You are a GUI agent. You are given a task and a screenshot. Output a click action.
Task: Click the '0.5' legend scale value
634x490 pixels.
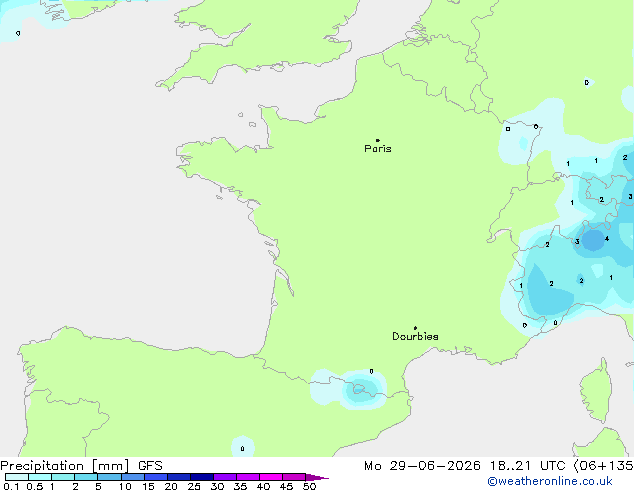tap(35, 486)
